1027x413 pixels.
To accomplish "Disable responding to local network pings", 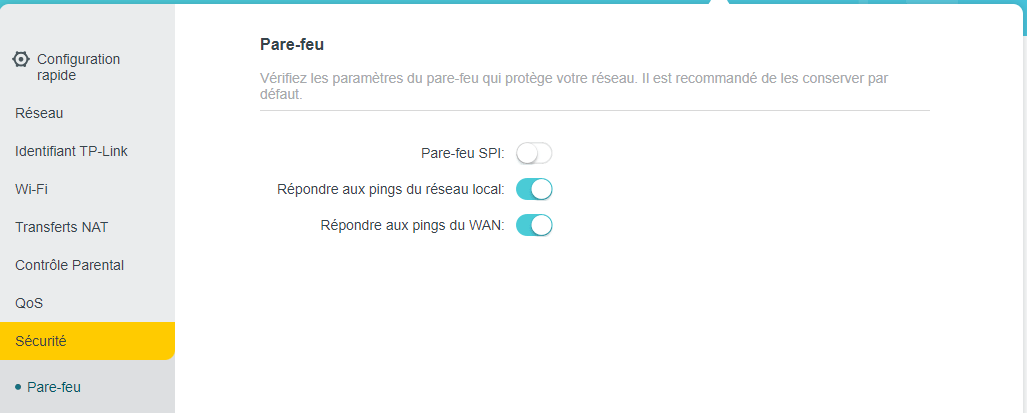I will [534, 189].
